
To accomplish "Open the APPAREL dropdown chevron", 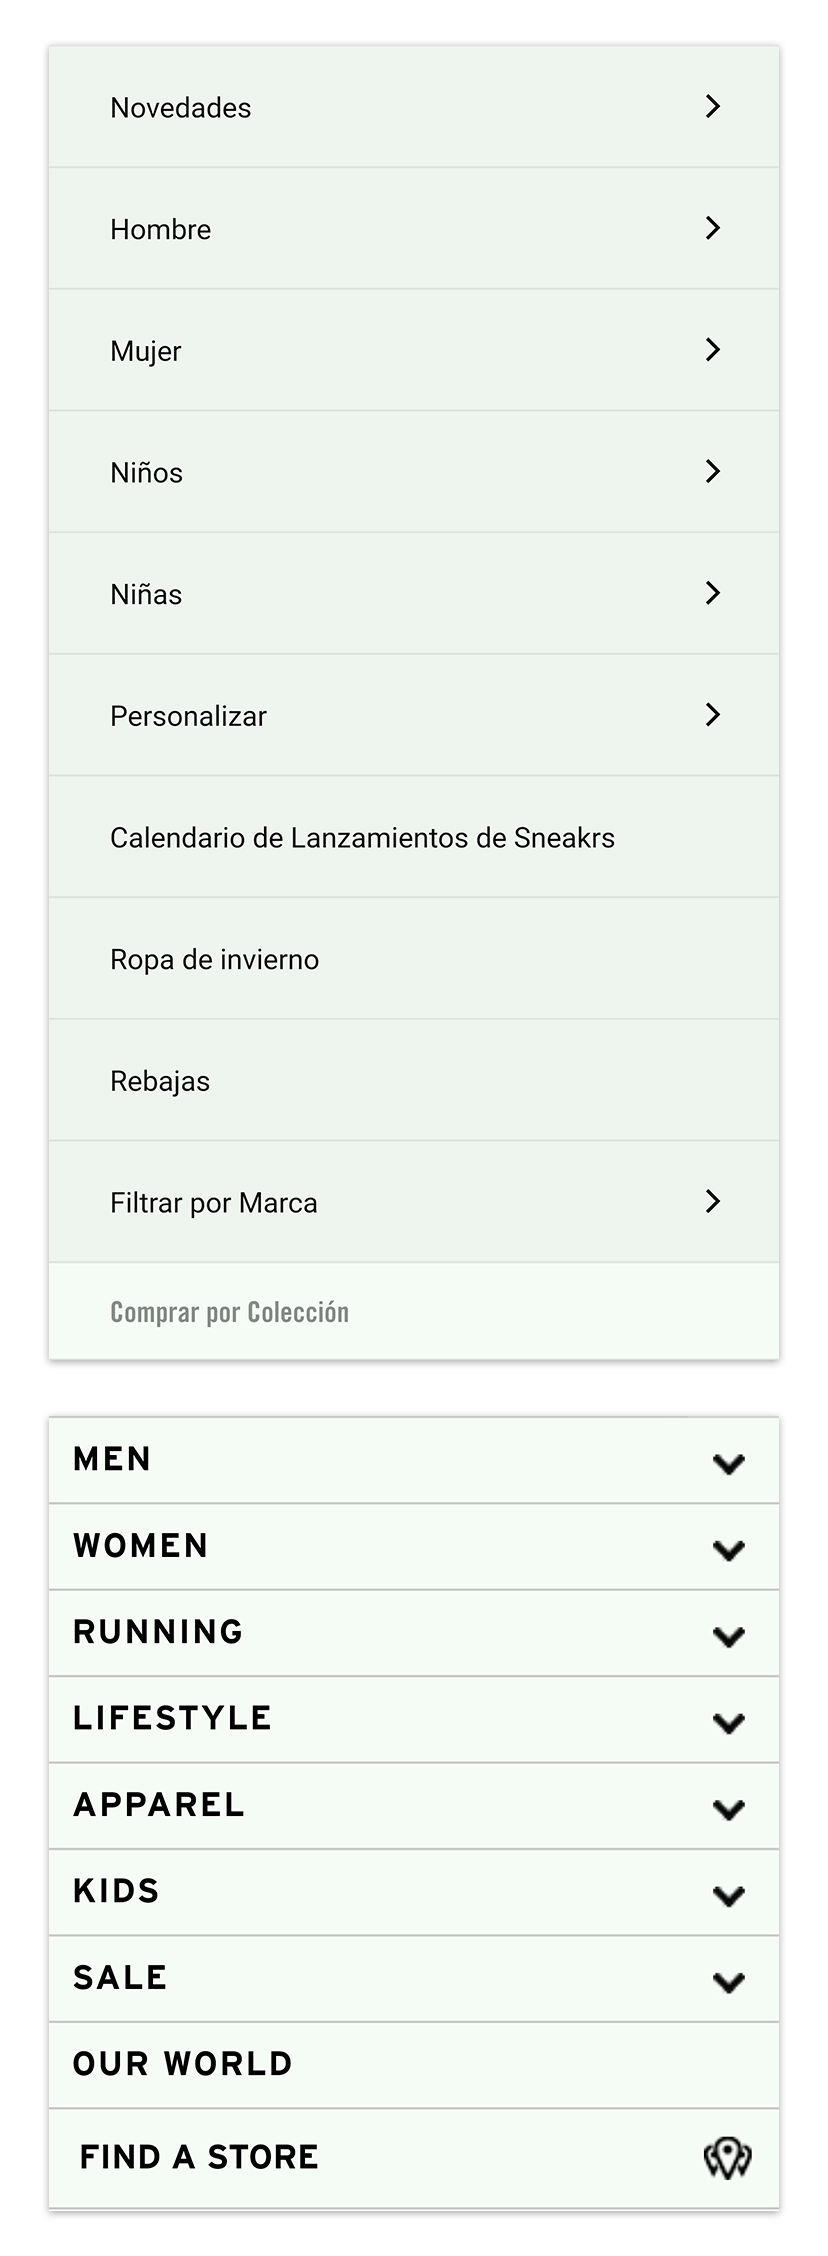I will pyautogui.click(x=729, y=1809).
